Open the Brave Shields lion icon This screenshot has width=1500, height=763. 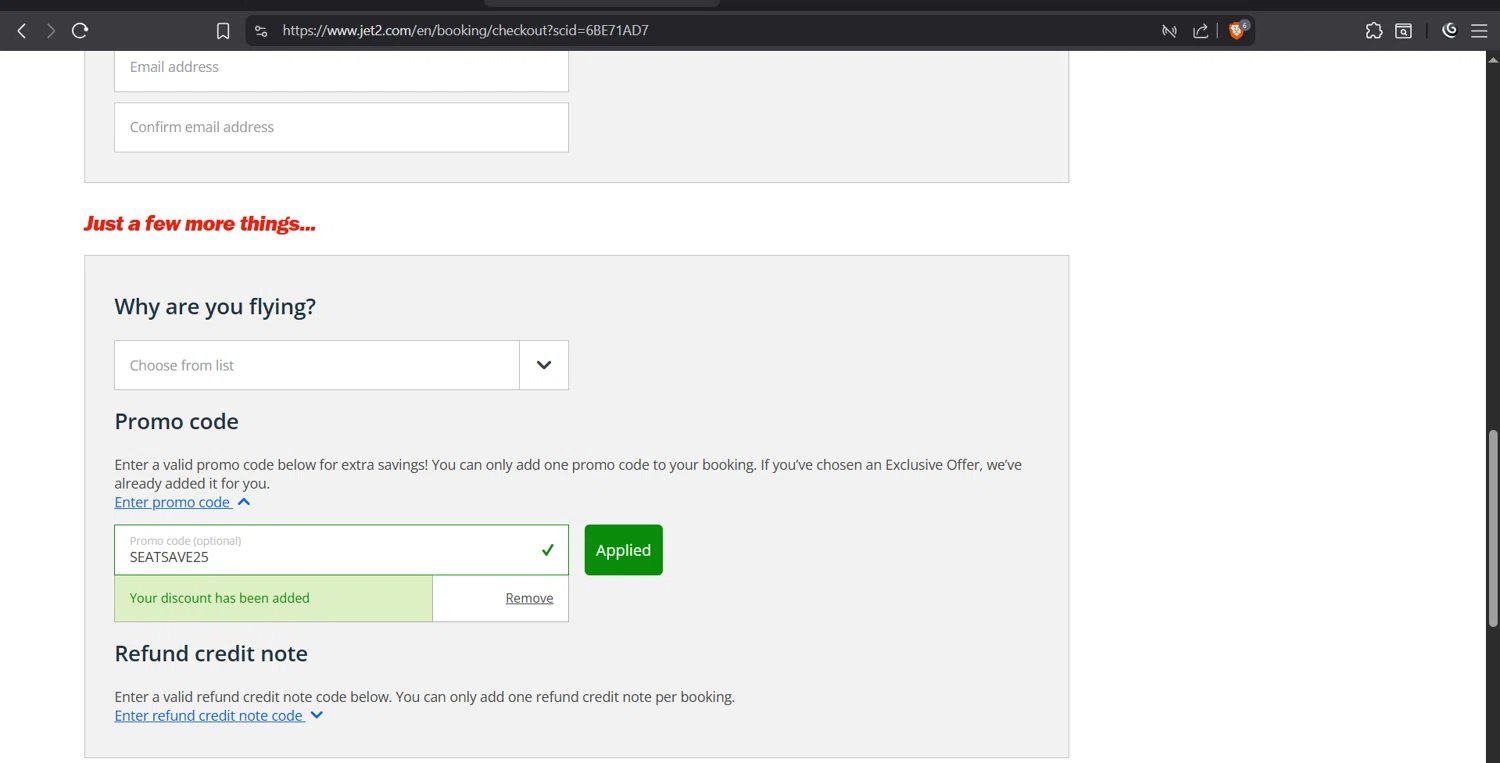coord(1237,31)
